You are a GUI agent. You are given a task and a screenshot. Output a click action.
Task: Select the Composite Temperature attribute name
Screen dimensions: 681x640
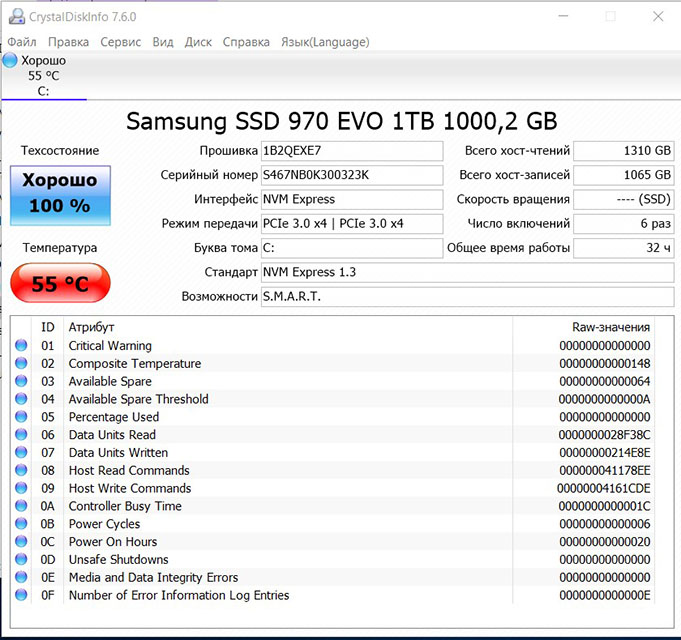click(135, 363)
